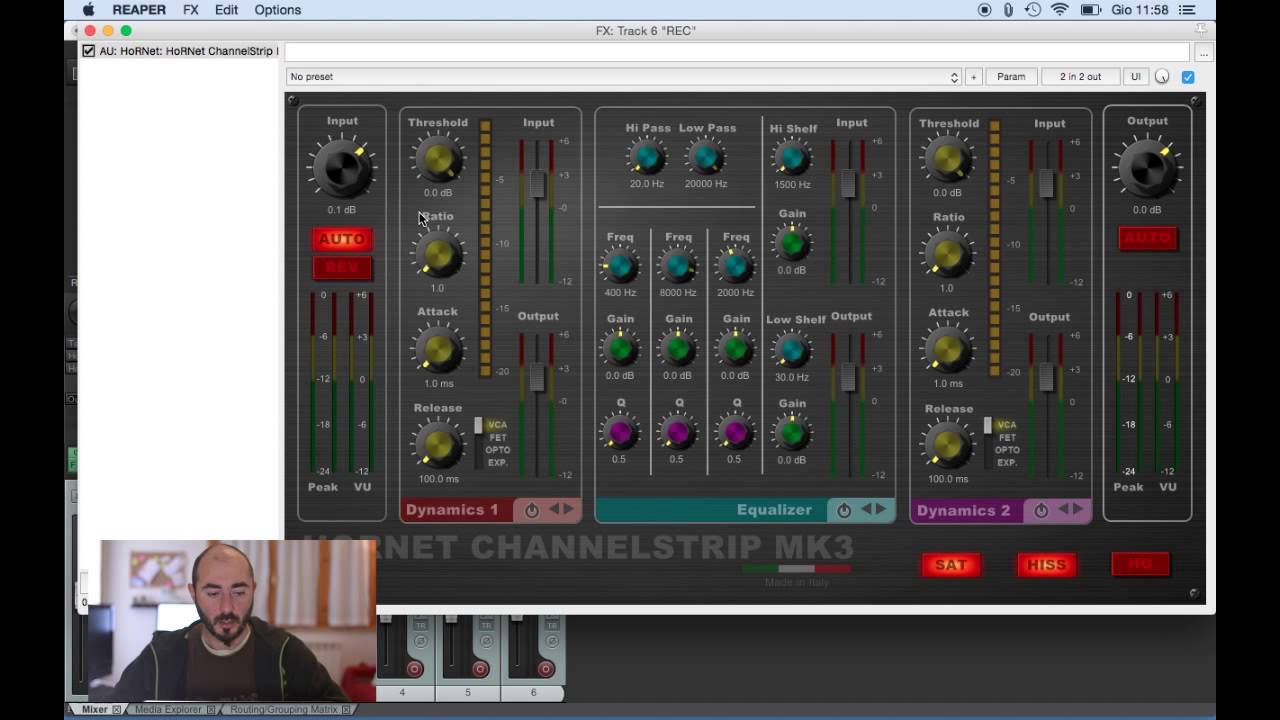Select the AU: HoRNet ChannelStrip list entry
Viewport: 1280px width, 720px height.
(x=180, y=51)
